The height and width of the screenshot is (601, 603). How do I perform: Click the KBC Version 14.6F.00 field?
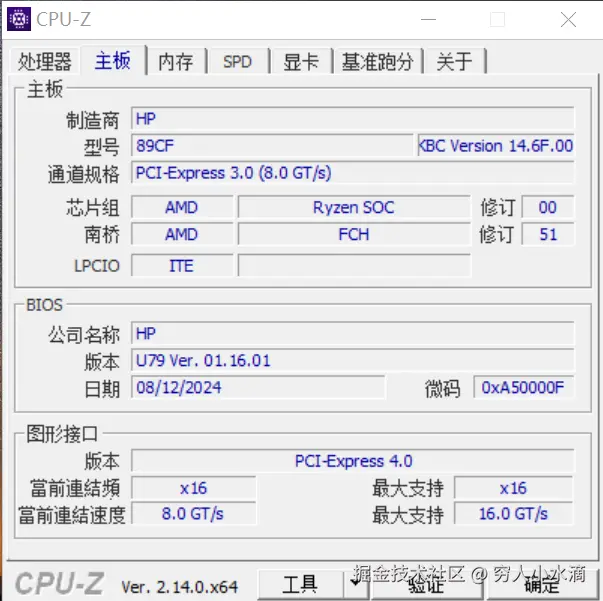coord(496,145)
